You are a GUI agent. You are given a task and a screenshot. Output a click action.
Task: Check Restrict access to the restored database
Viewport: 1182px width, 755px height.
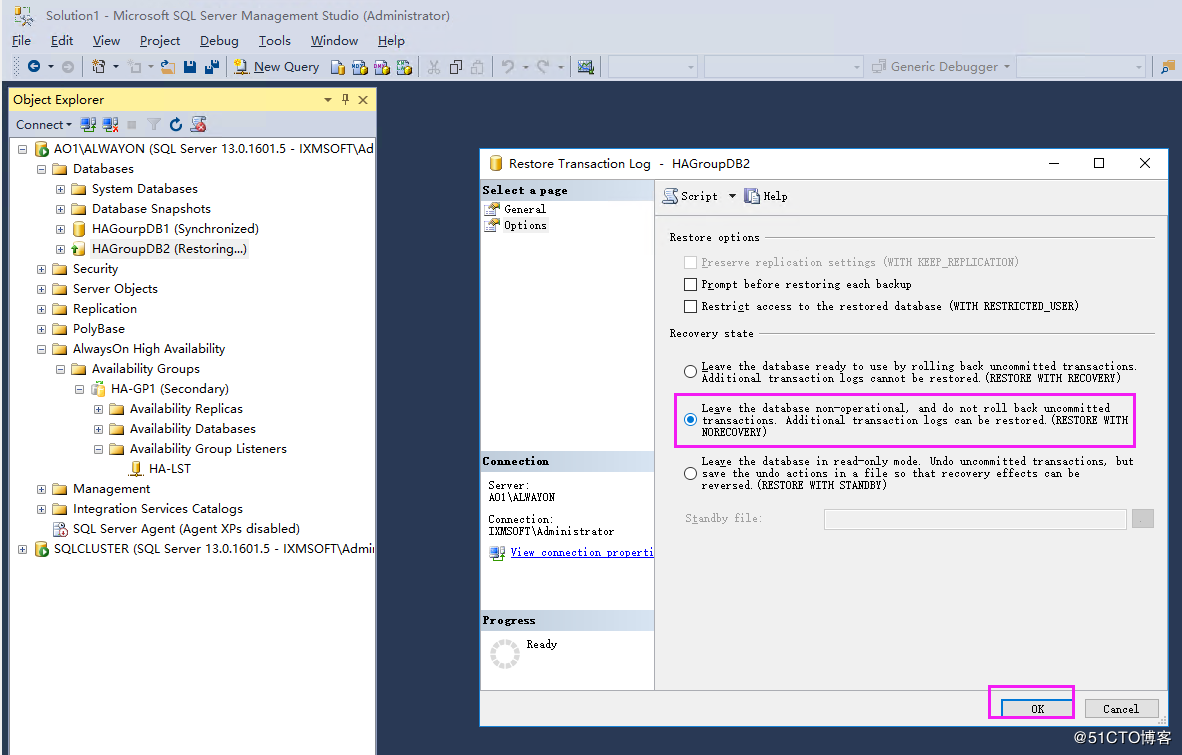[690, 305]
